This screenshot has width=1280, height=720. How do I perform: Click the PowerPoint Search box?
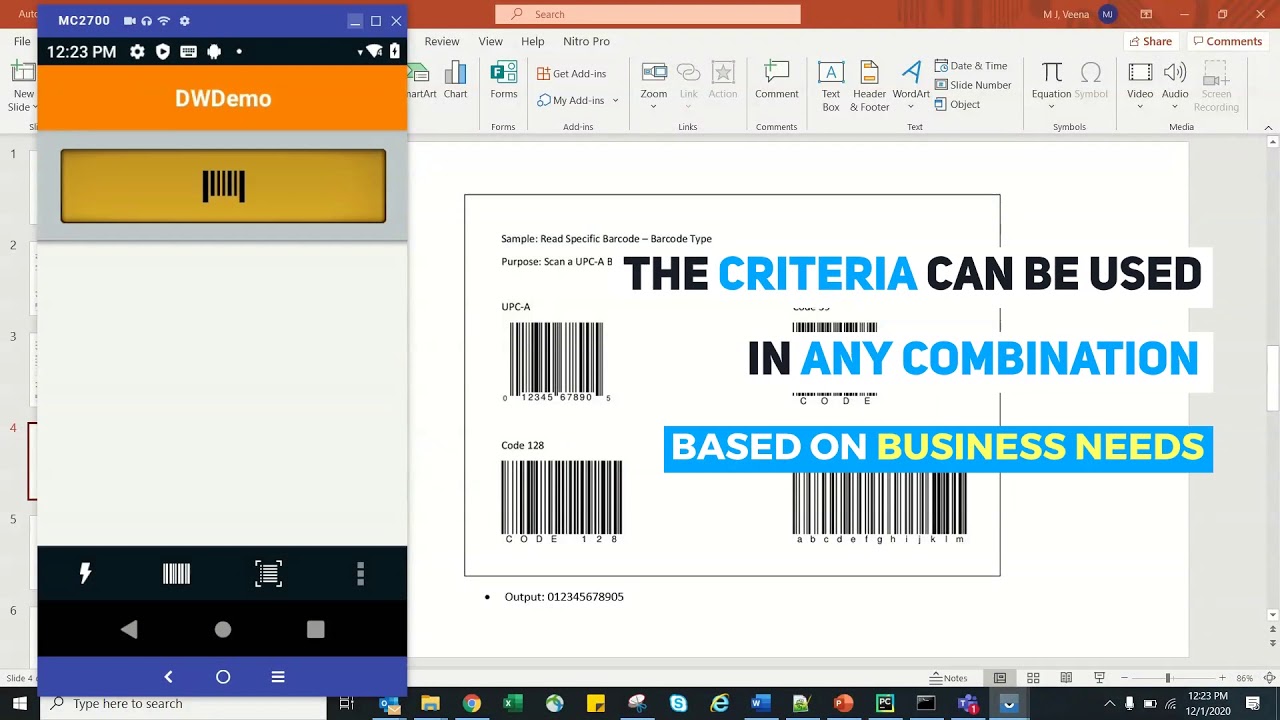648,14
